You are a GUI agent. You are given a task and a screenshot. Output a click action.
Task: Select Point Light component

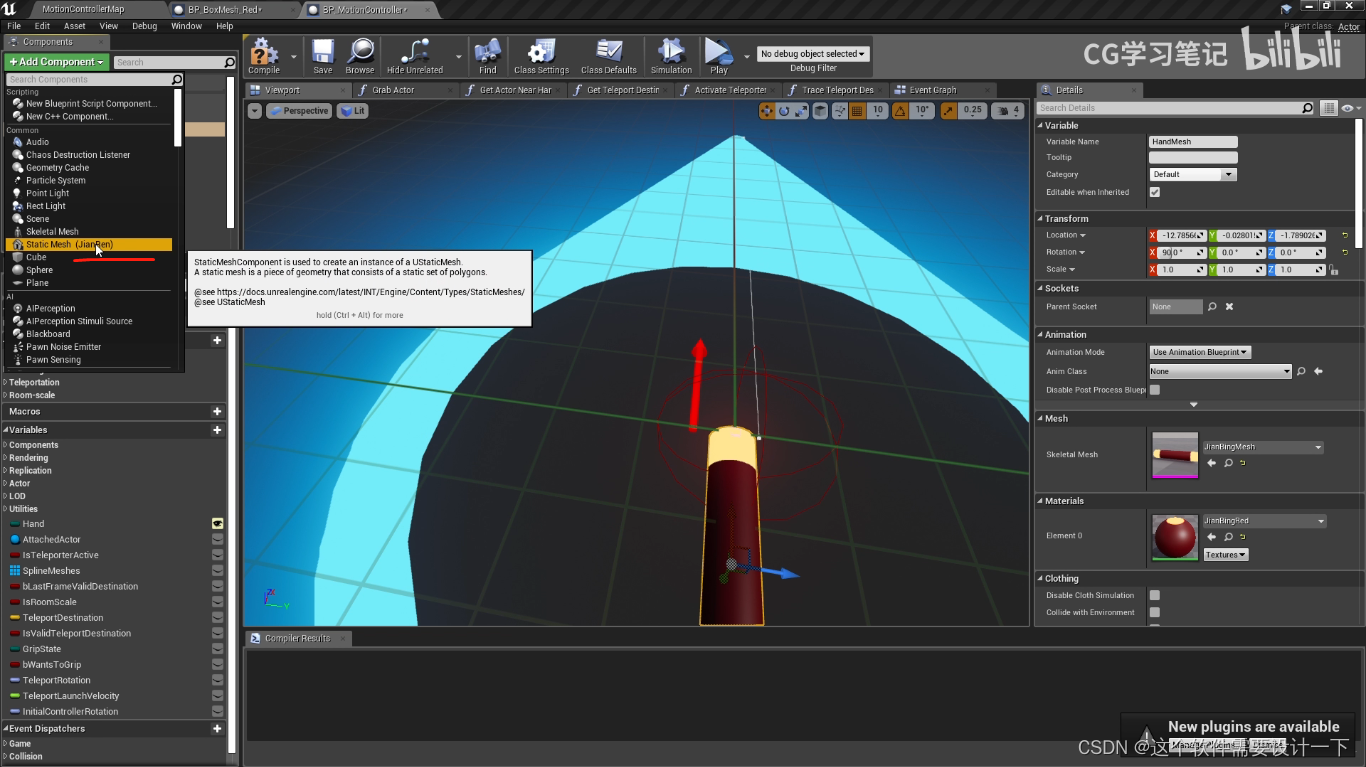click(x=47, y=193)
